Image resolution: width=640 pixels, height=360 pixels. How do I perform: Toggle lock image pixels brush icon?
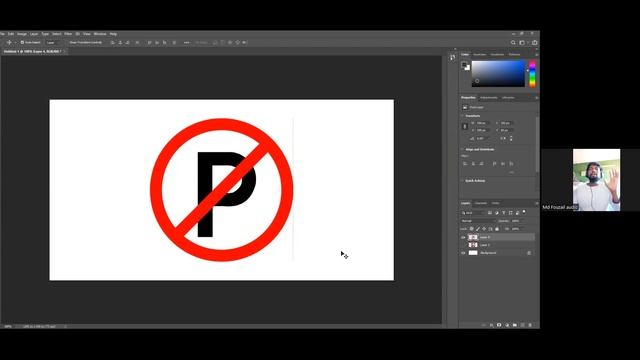point(478,229)
